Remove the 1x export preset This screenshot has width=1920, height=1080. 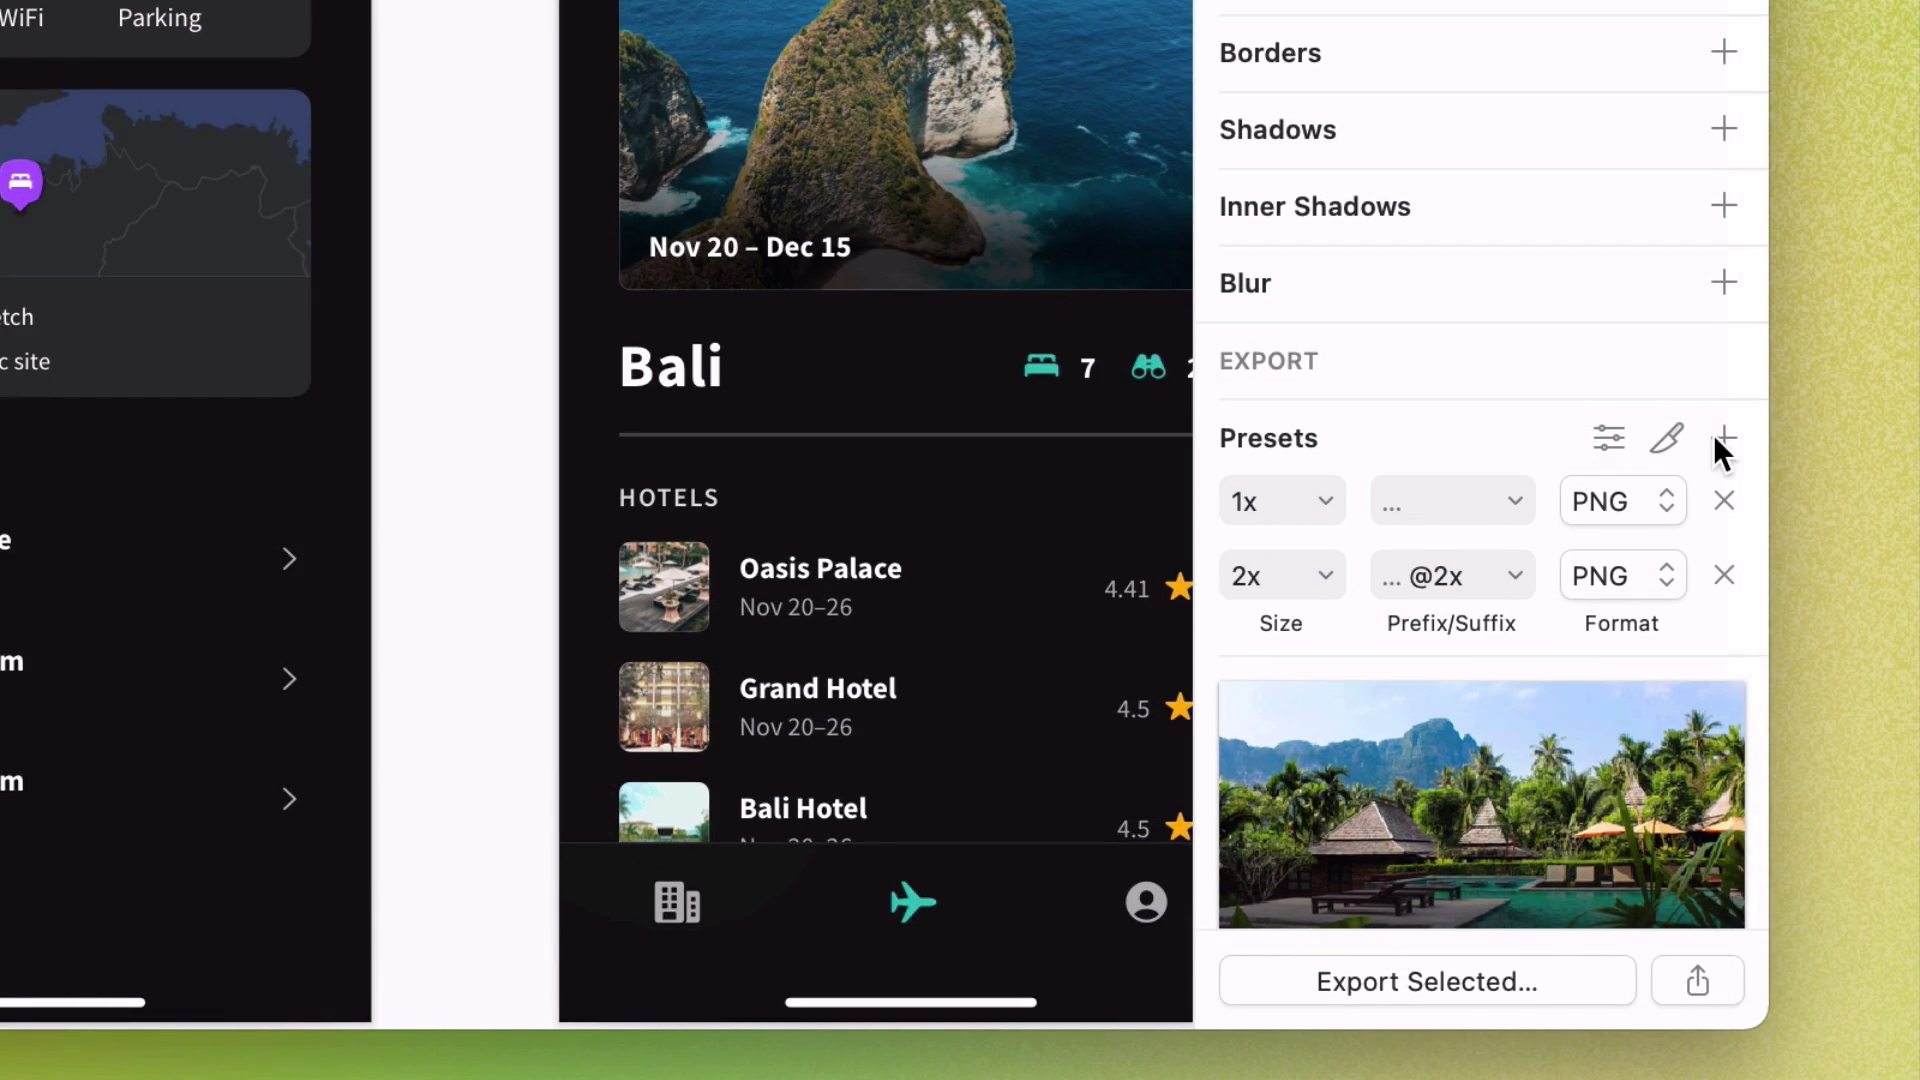1724,501
